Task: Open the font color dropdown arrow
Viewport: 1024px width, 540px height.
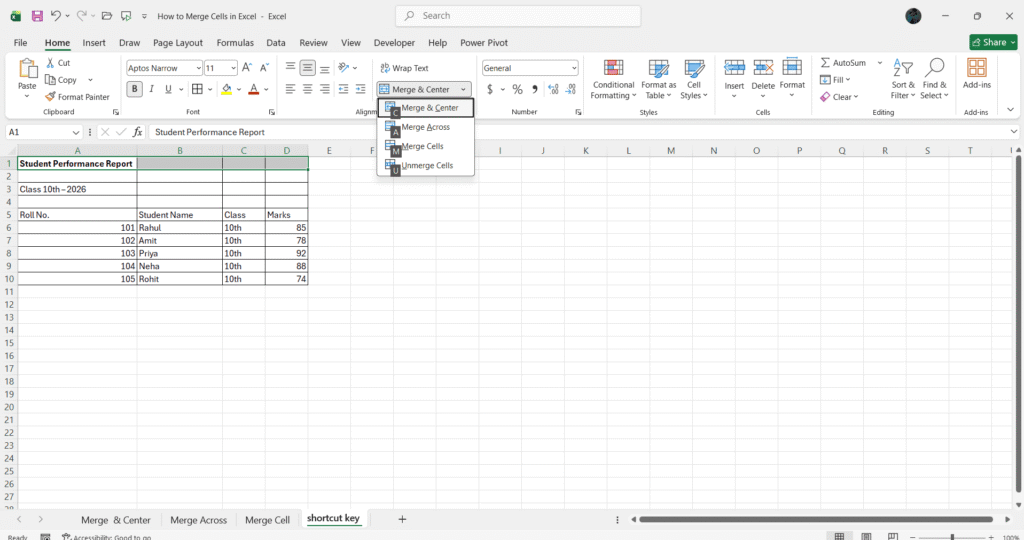Action: [x=266, y=89]
